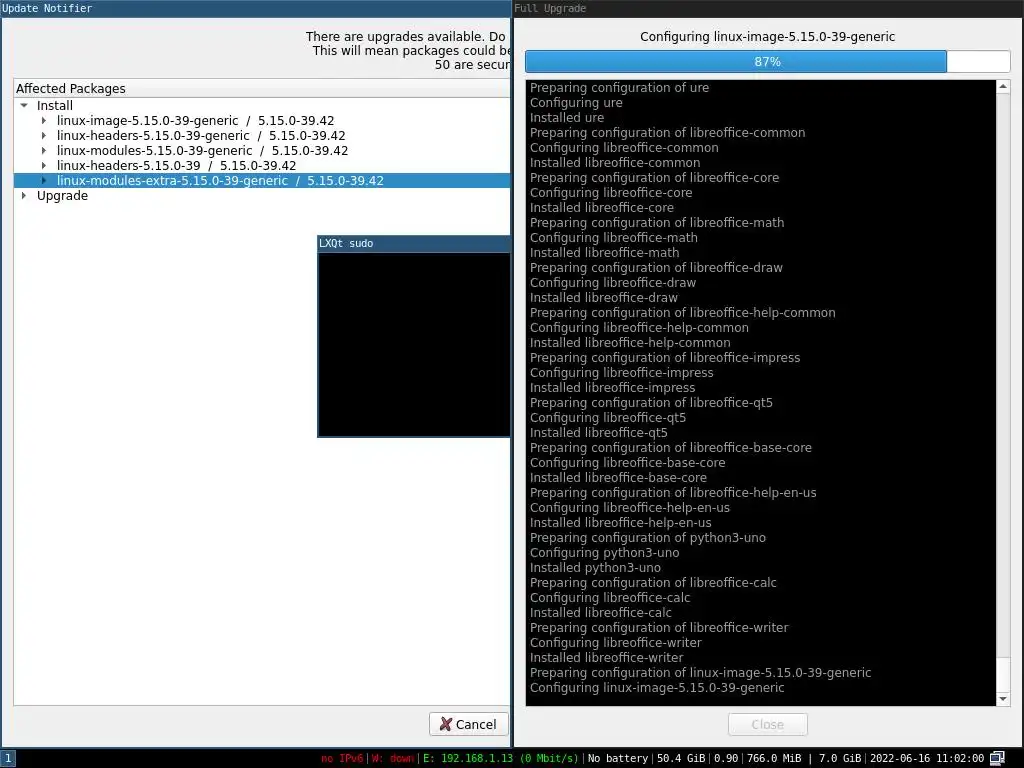This screenshot has height=768, width=1024.
Task: Click the Upgrade group label
Action: click(62, 196)
